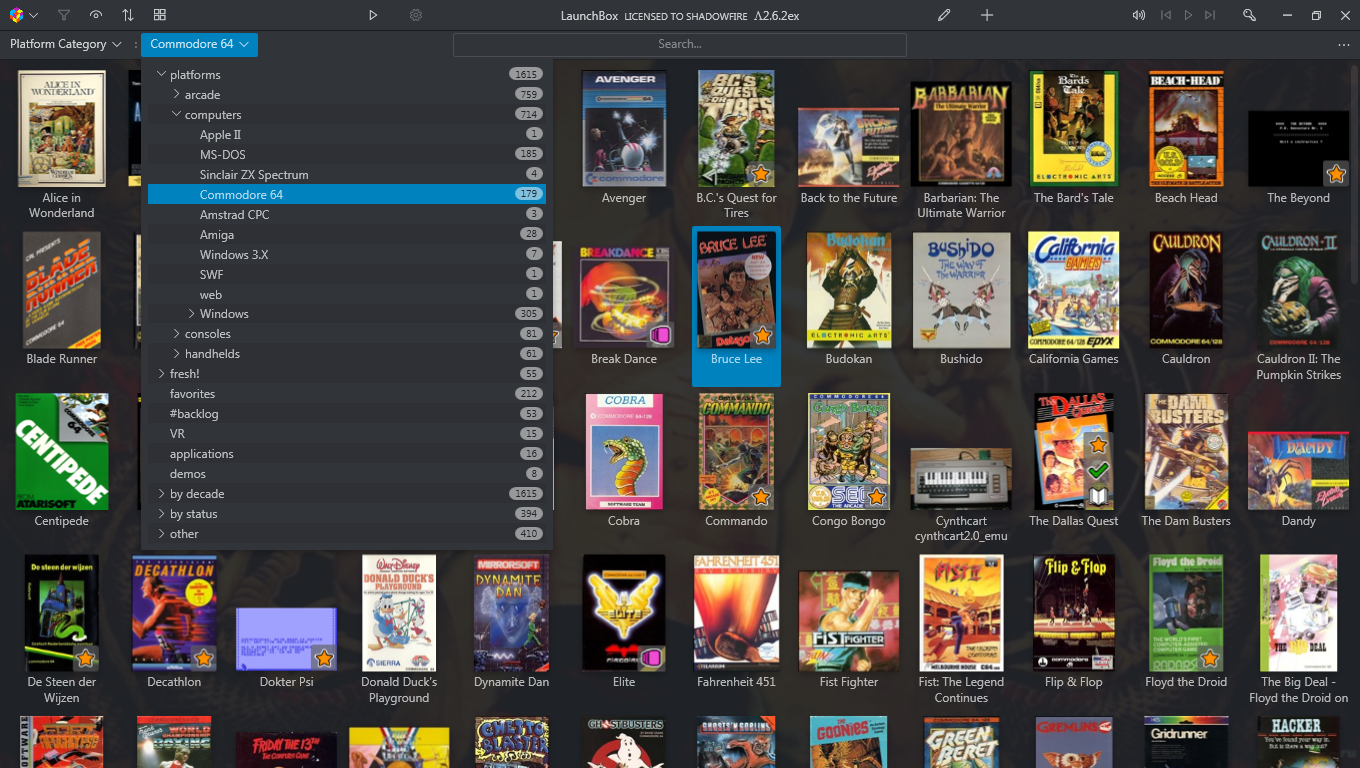Expand the consoles tree node
The width and height of the screenshot is (1360, 768).
point(176,334)
